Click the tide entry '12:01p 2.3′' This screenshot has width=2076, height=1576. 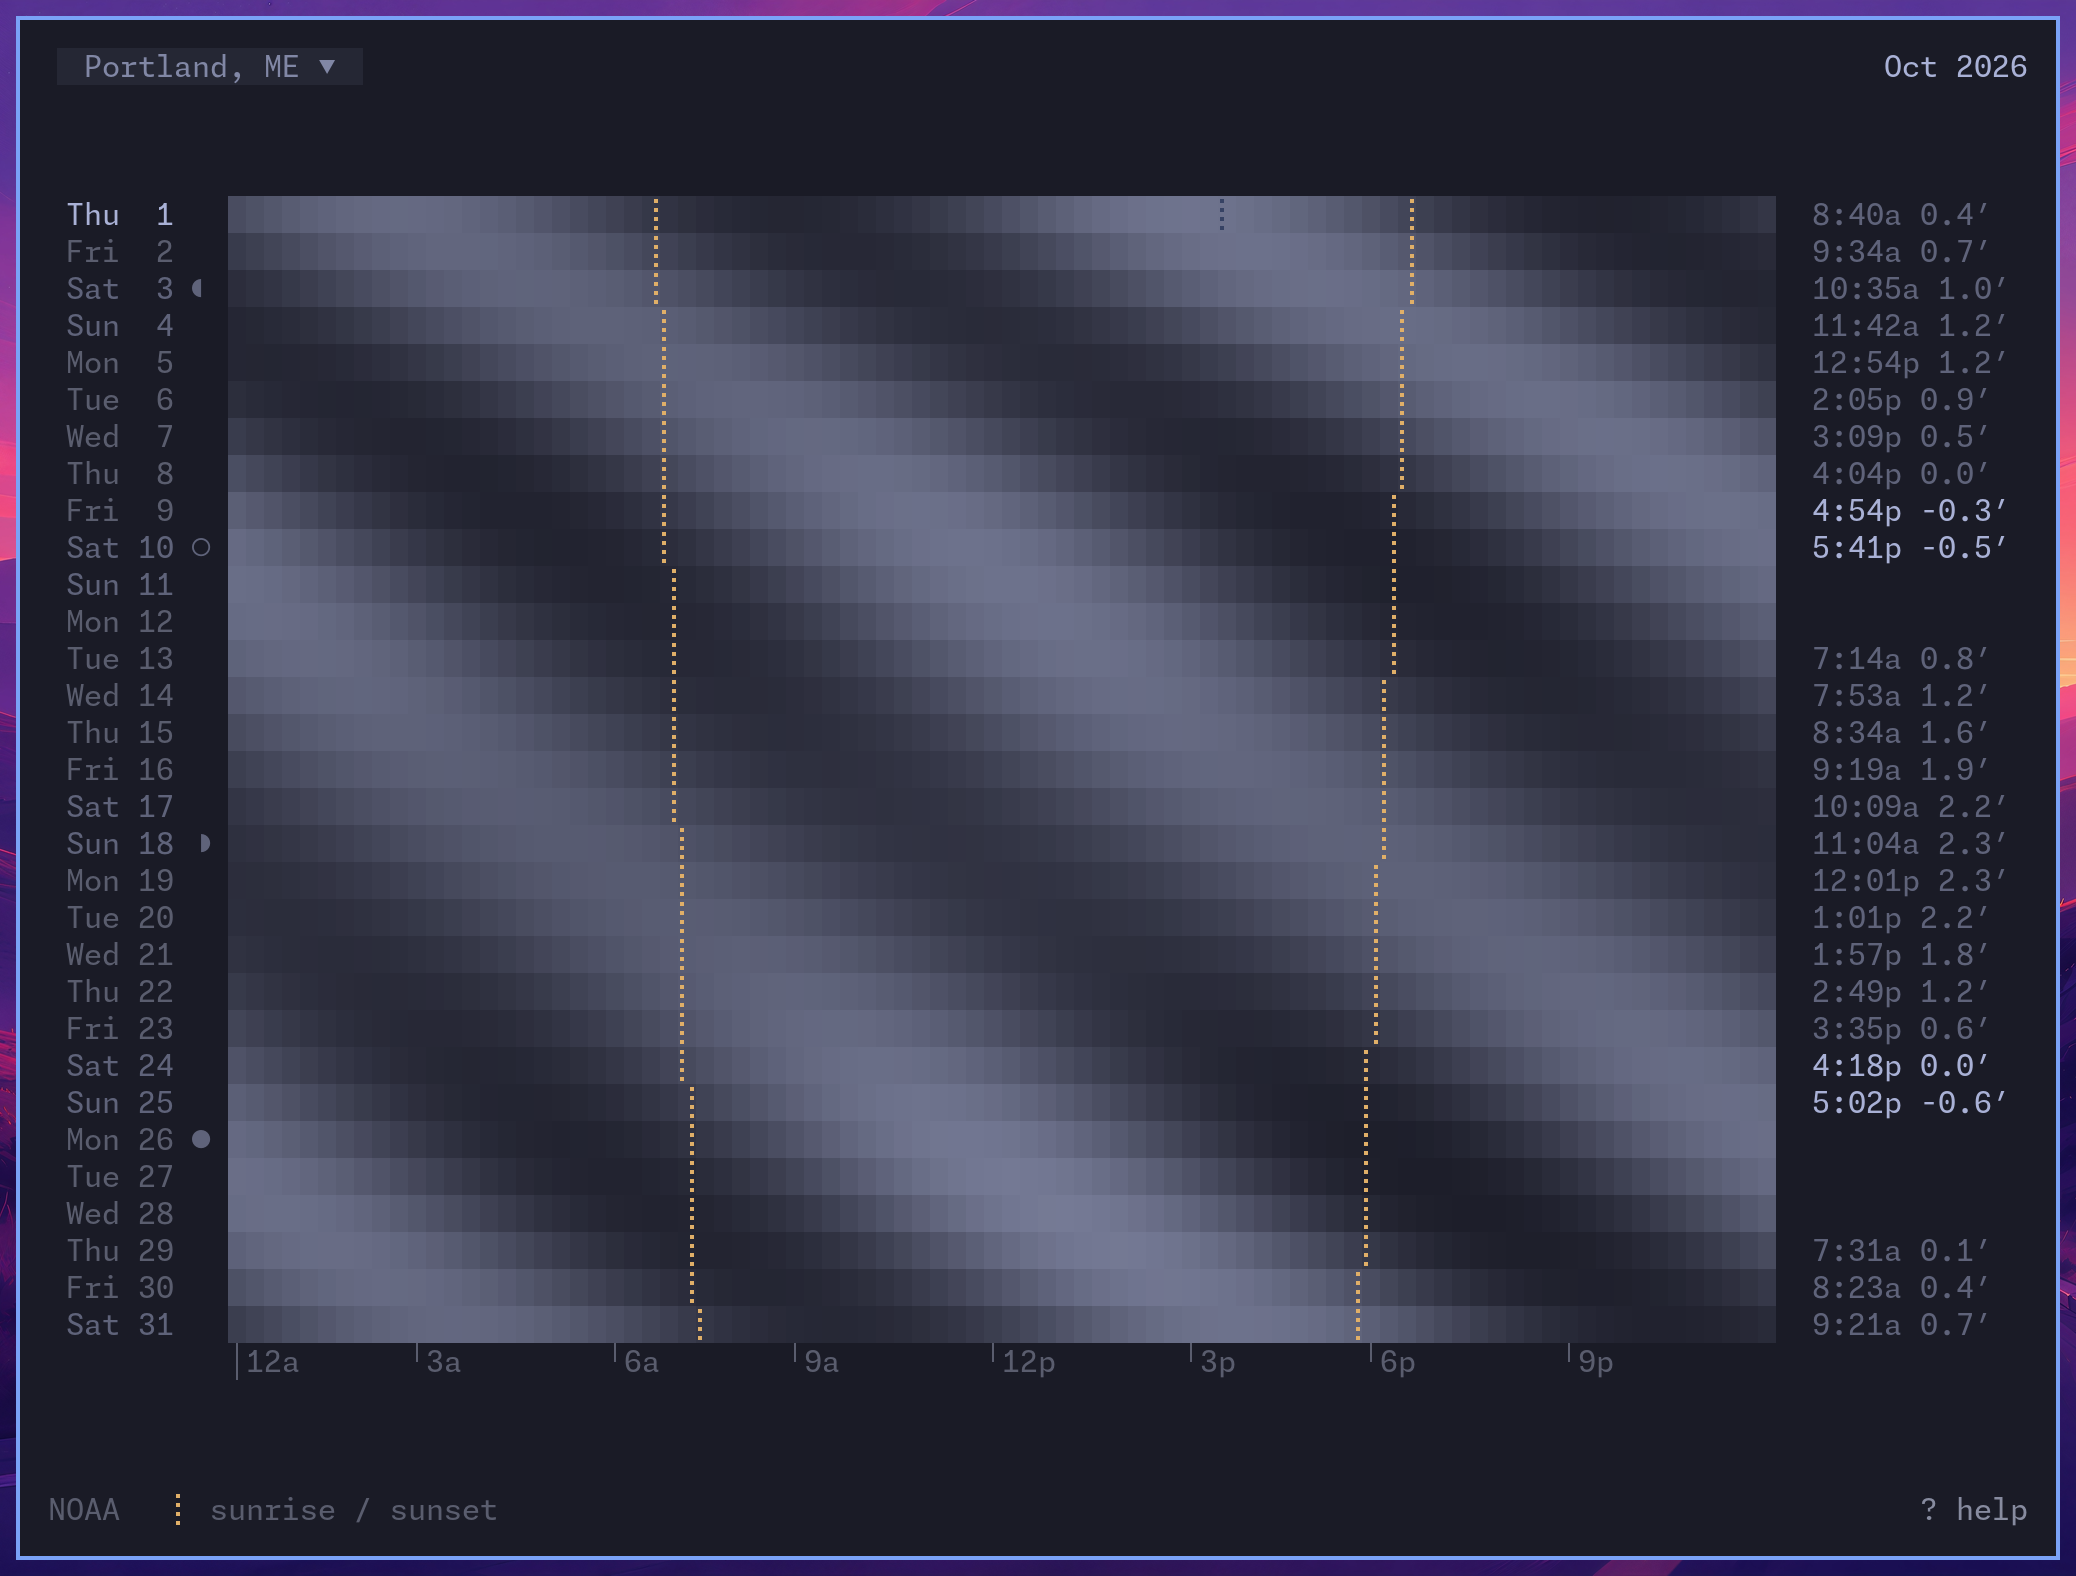pyautogui.click(x=1909, y=881)
